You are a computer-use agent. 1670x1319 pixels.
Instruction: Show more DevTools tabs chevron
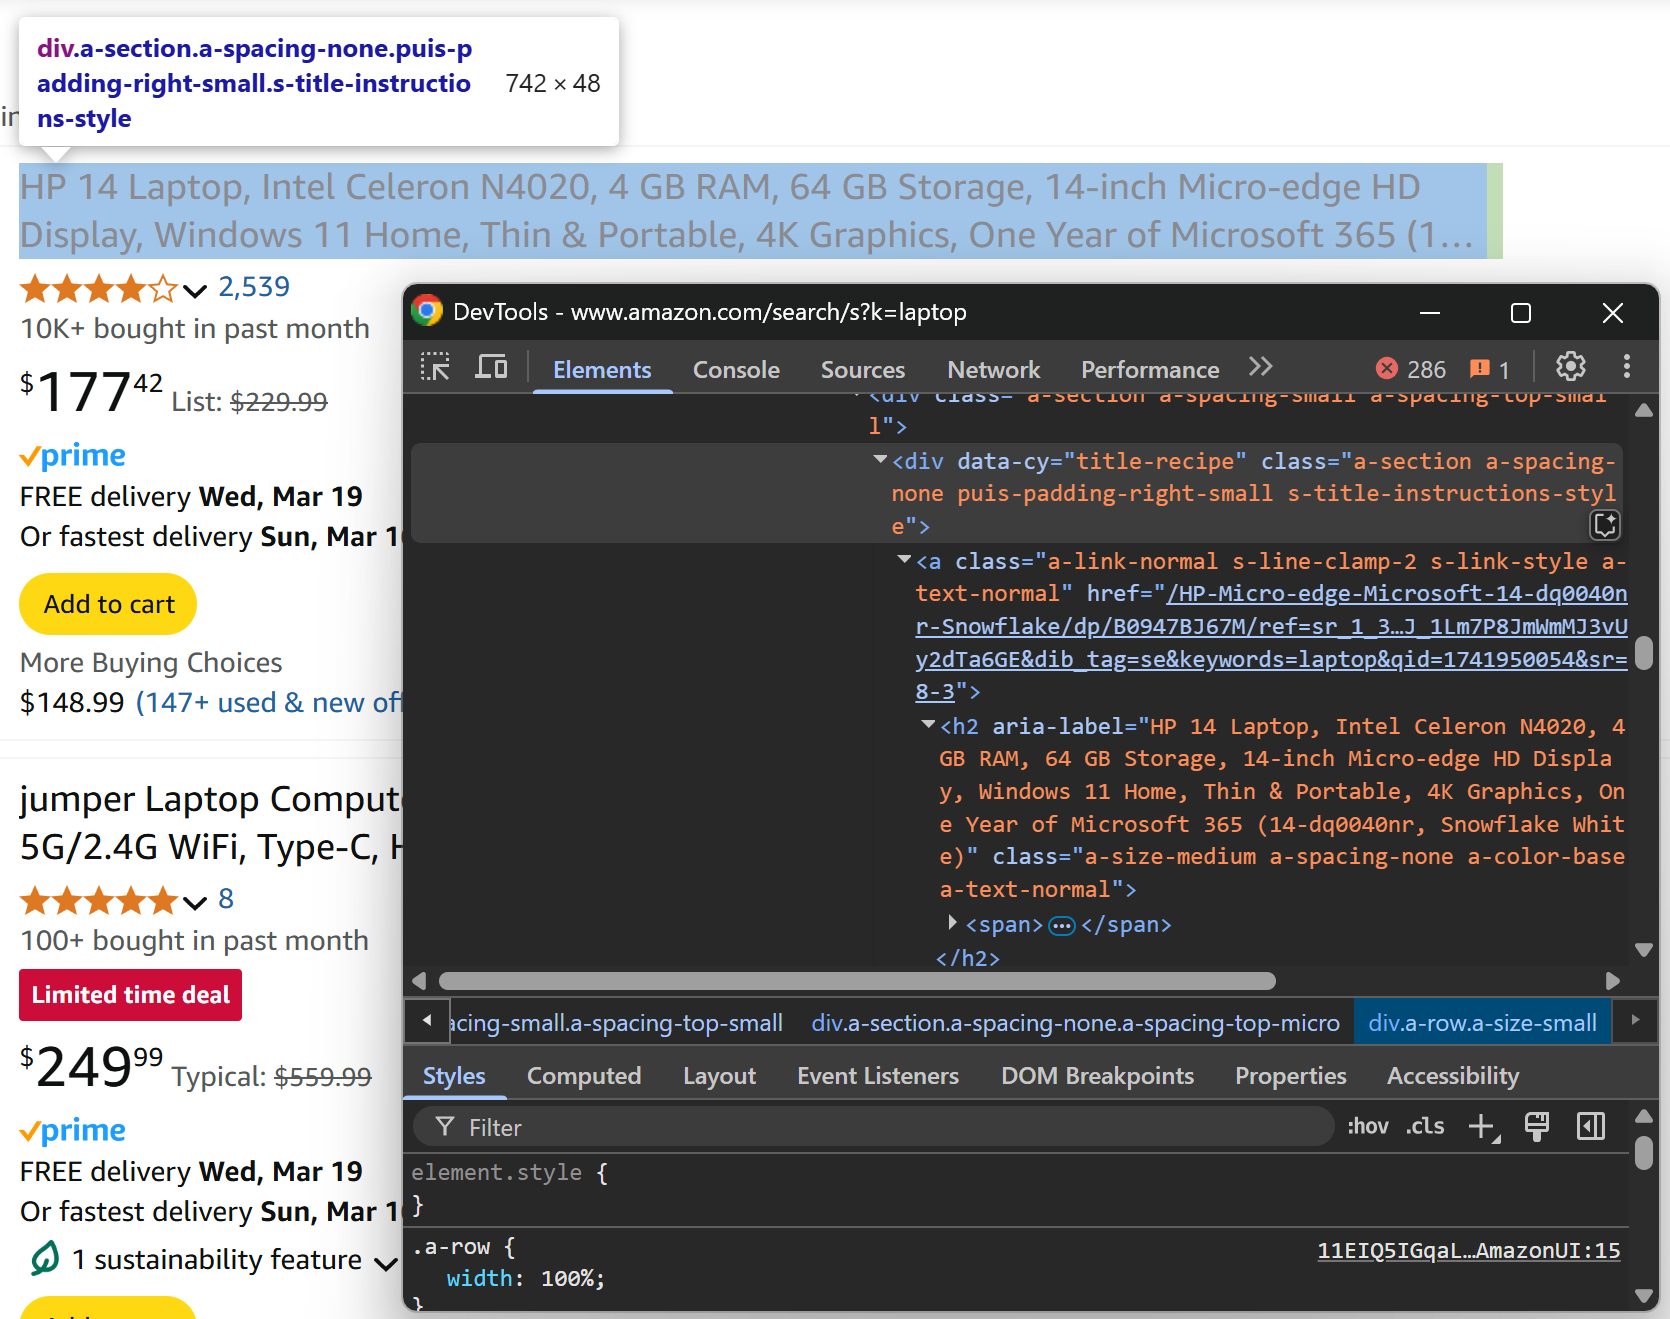point(1260,367)
